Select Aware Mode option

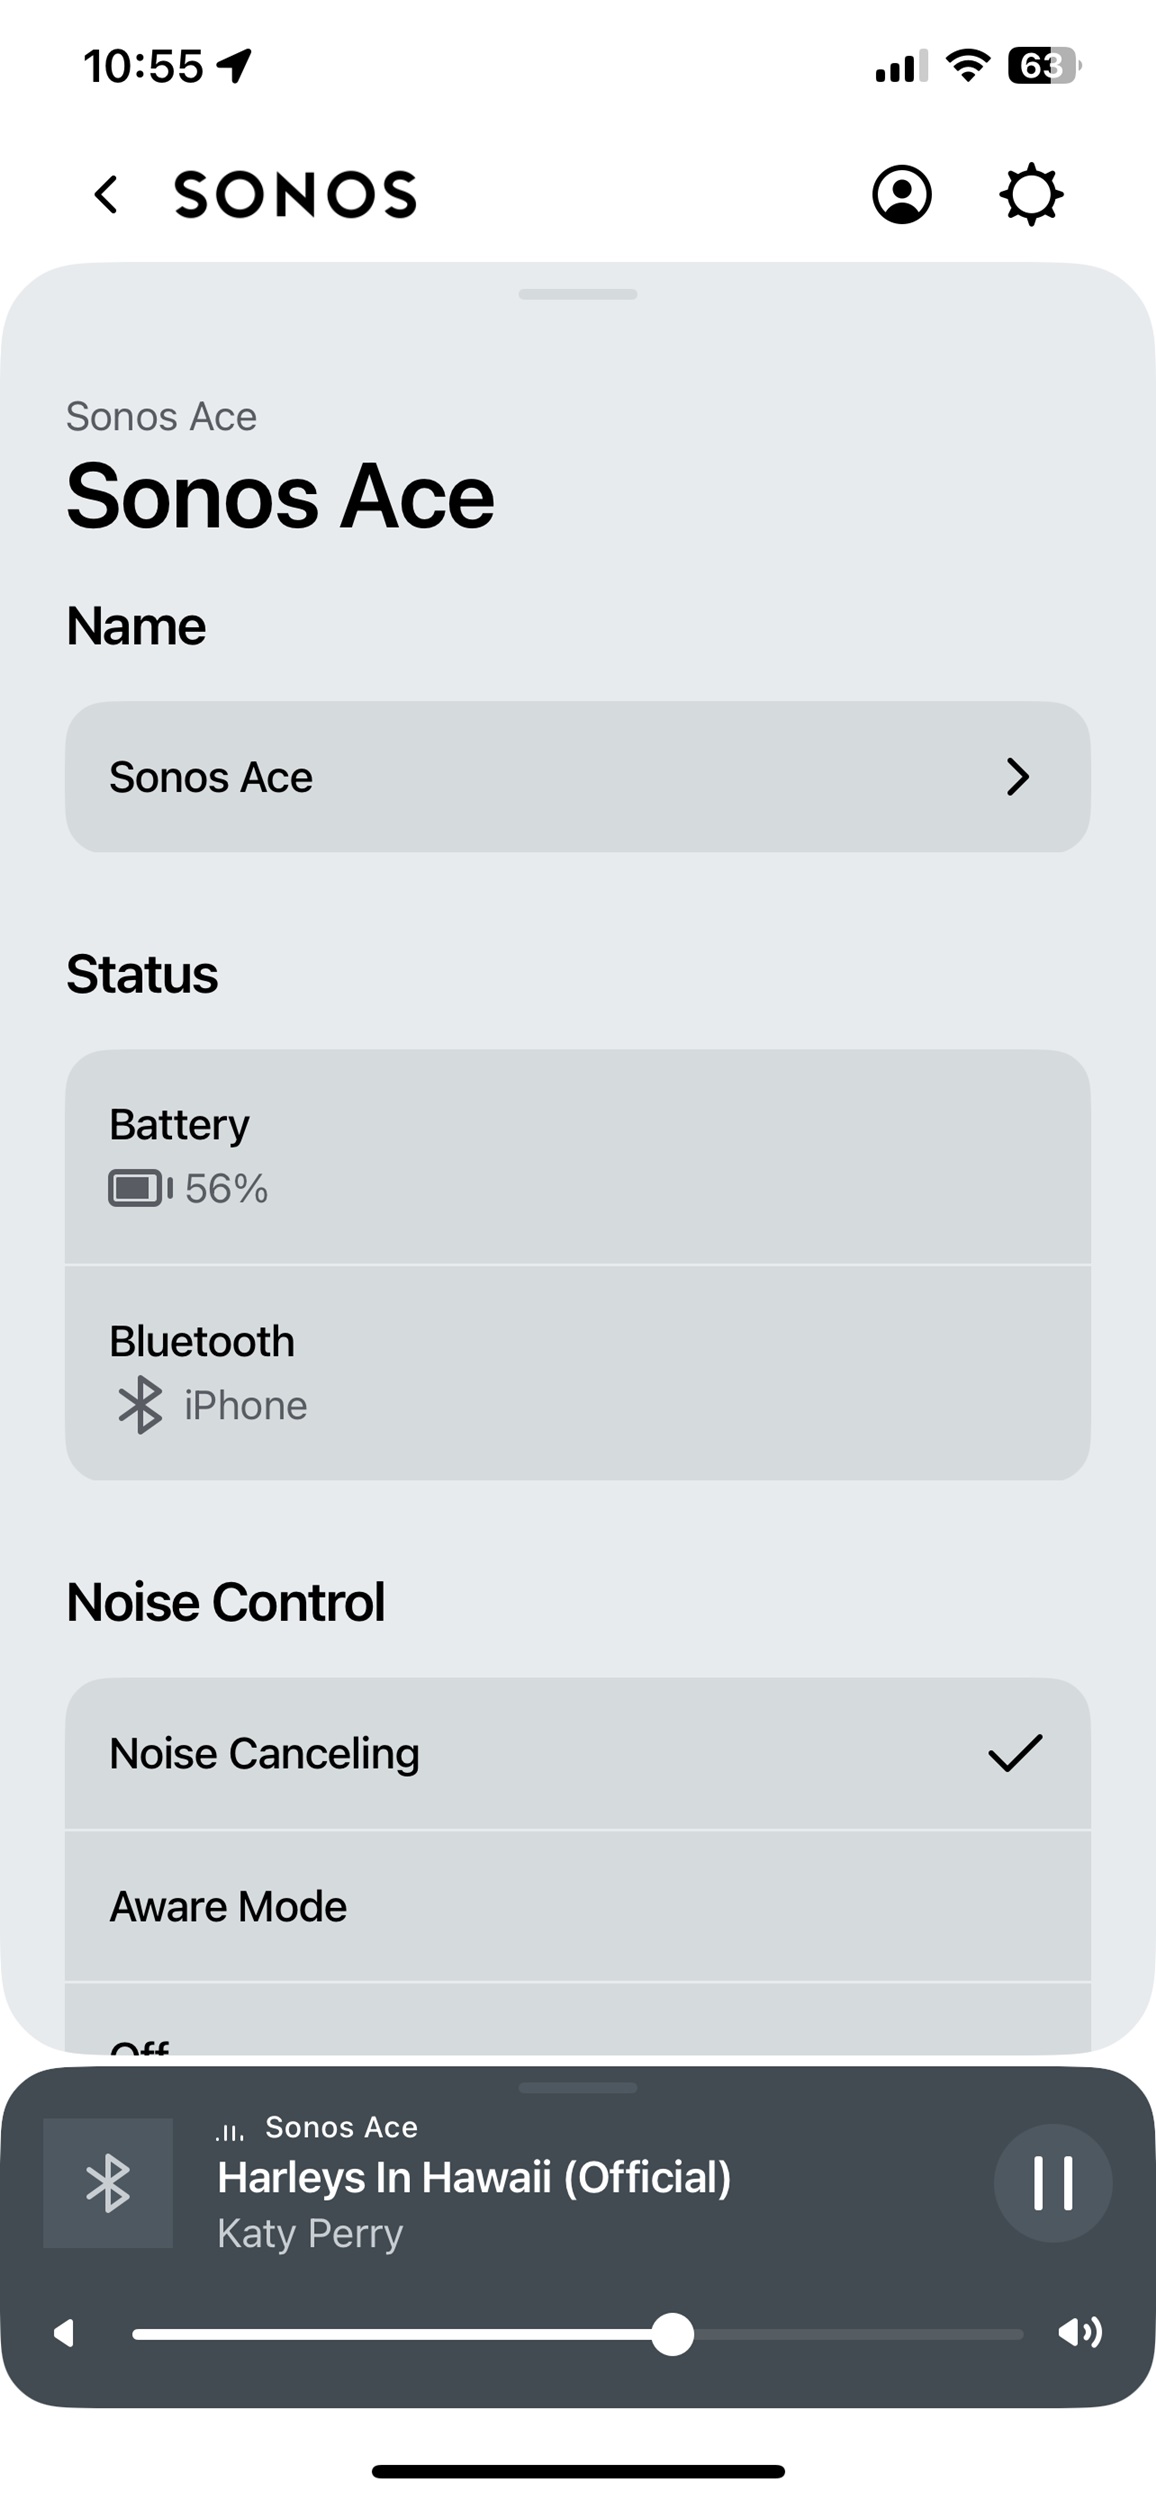tap(578, 1907)
